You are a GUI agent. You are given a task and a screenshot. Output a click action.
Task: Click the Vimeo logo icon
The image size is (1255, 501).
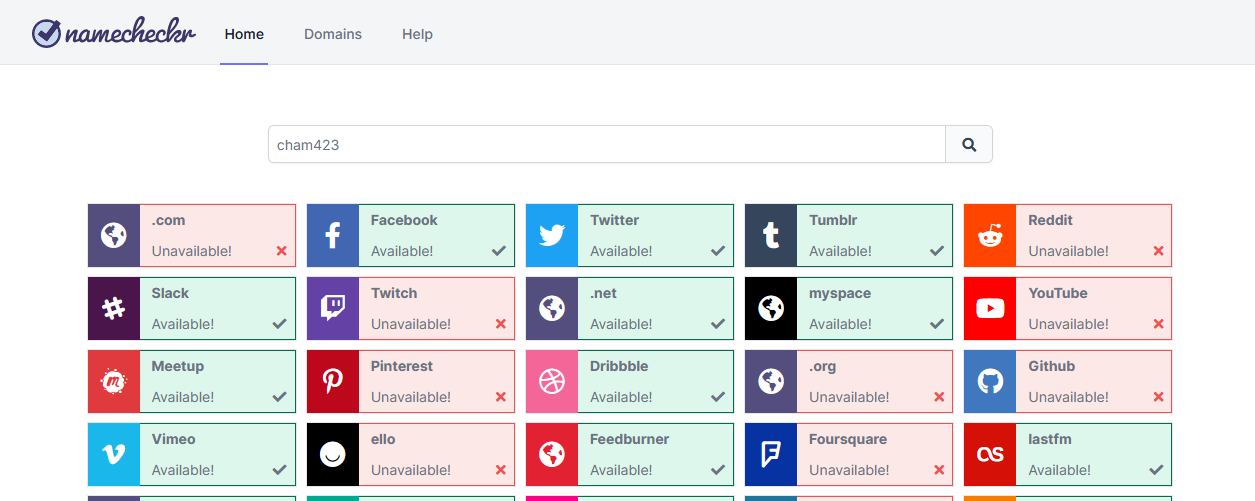[114, 455]
